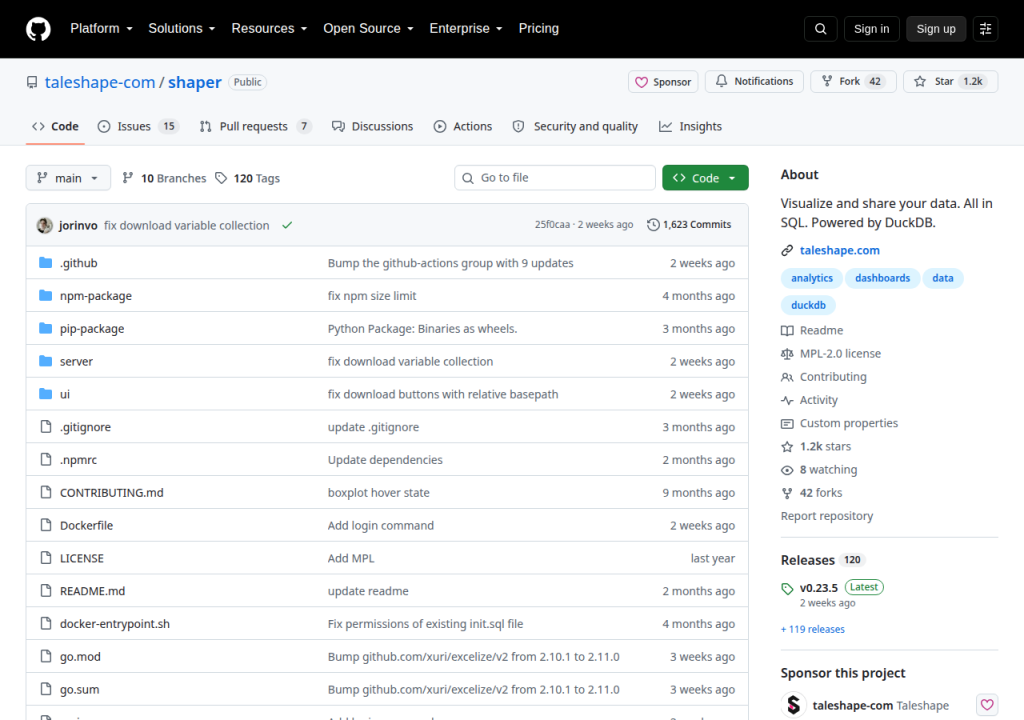Click the Activity pulse icon
The height and width of the screenshot is (720, 1024).
(787, 400)
